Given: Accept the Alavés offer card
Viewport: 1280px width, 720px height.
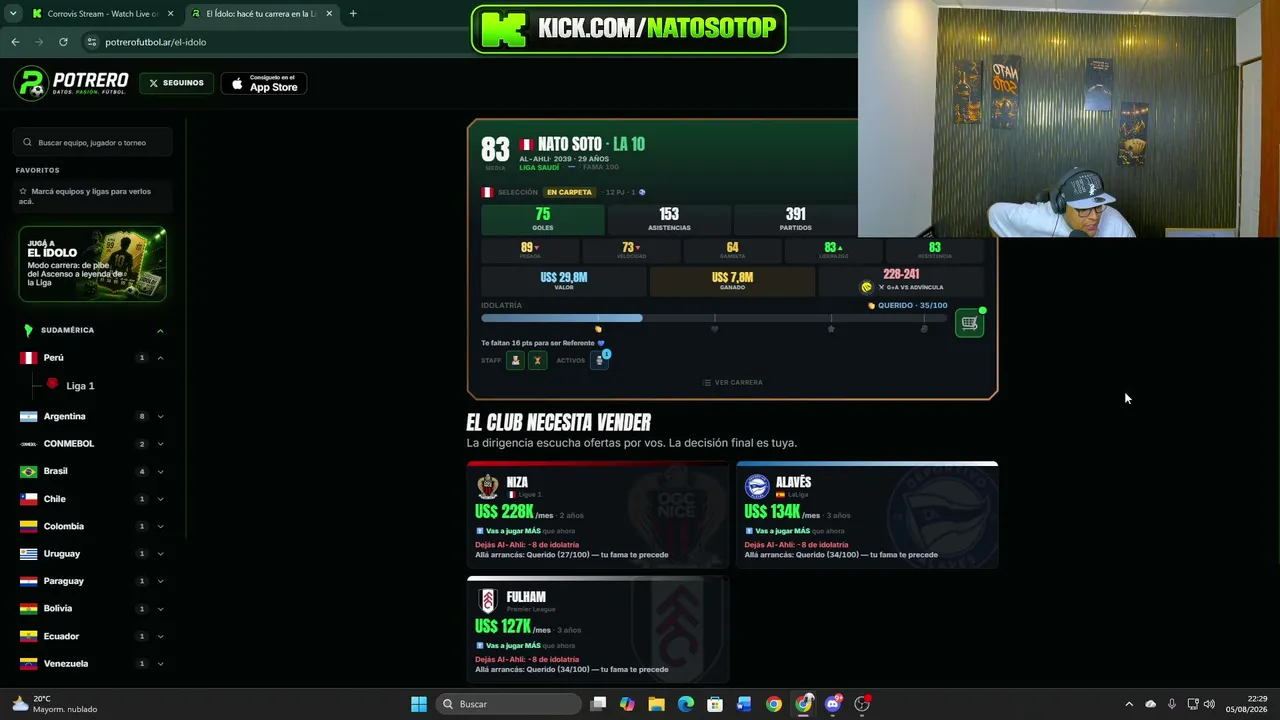Looking at the screenshot, I should (x=867, y=515).
